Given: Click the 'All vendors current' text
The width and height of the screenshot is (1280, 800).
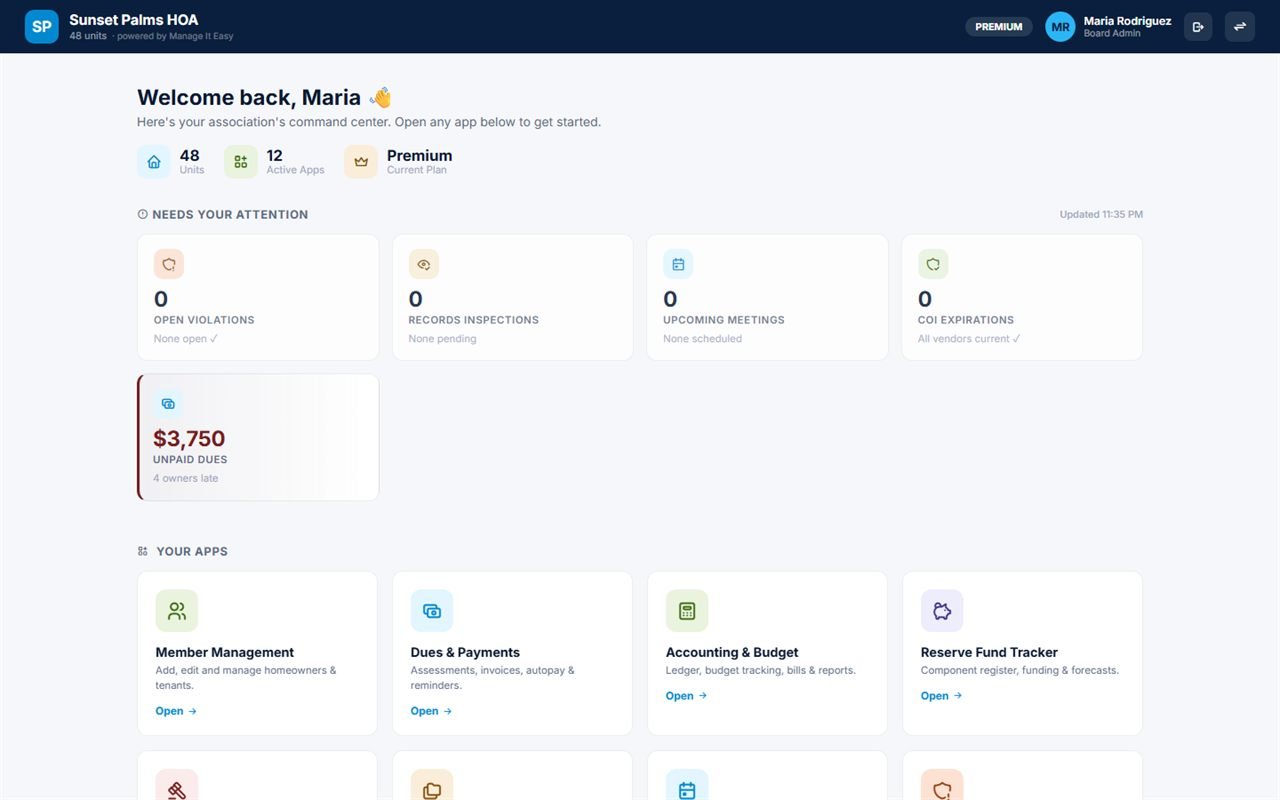Looking at the screenshot, I should (969, 339).
